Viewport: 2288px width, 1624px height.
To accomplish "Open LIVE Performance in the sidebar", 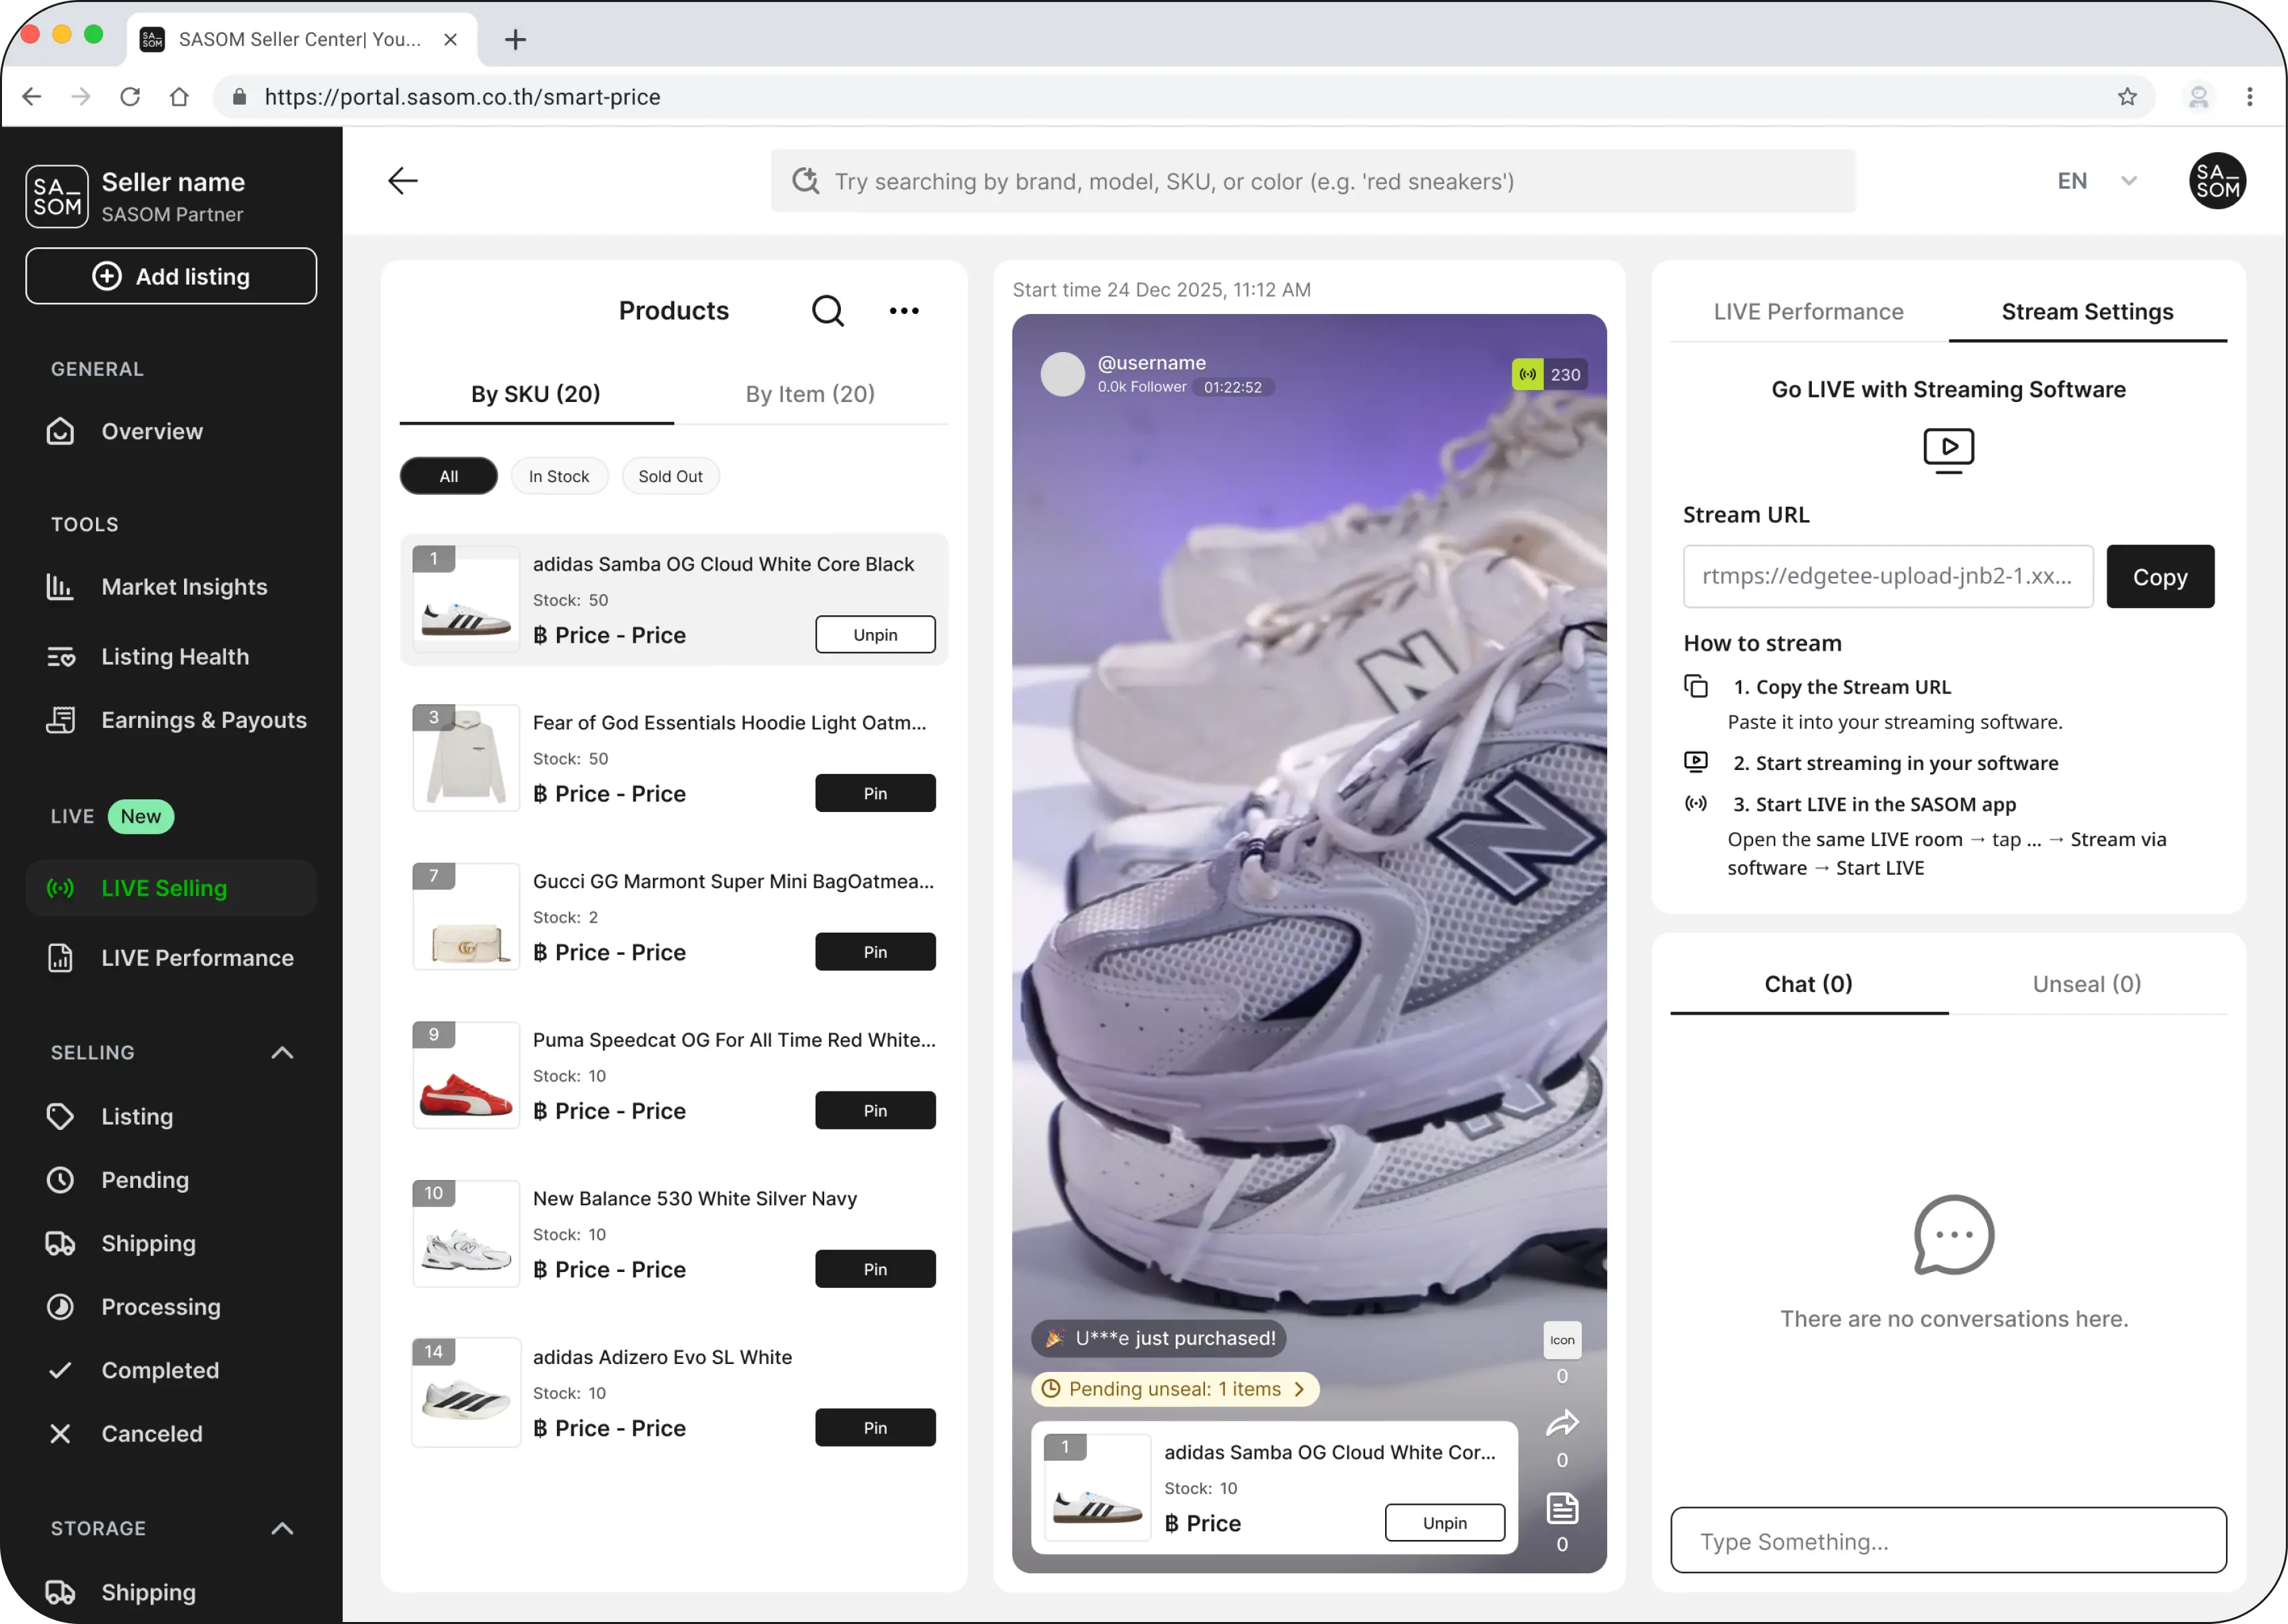I will [x=171, y=958].
